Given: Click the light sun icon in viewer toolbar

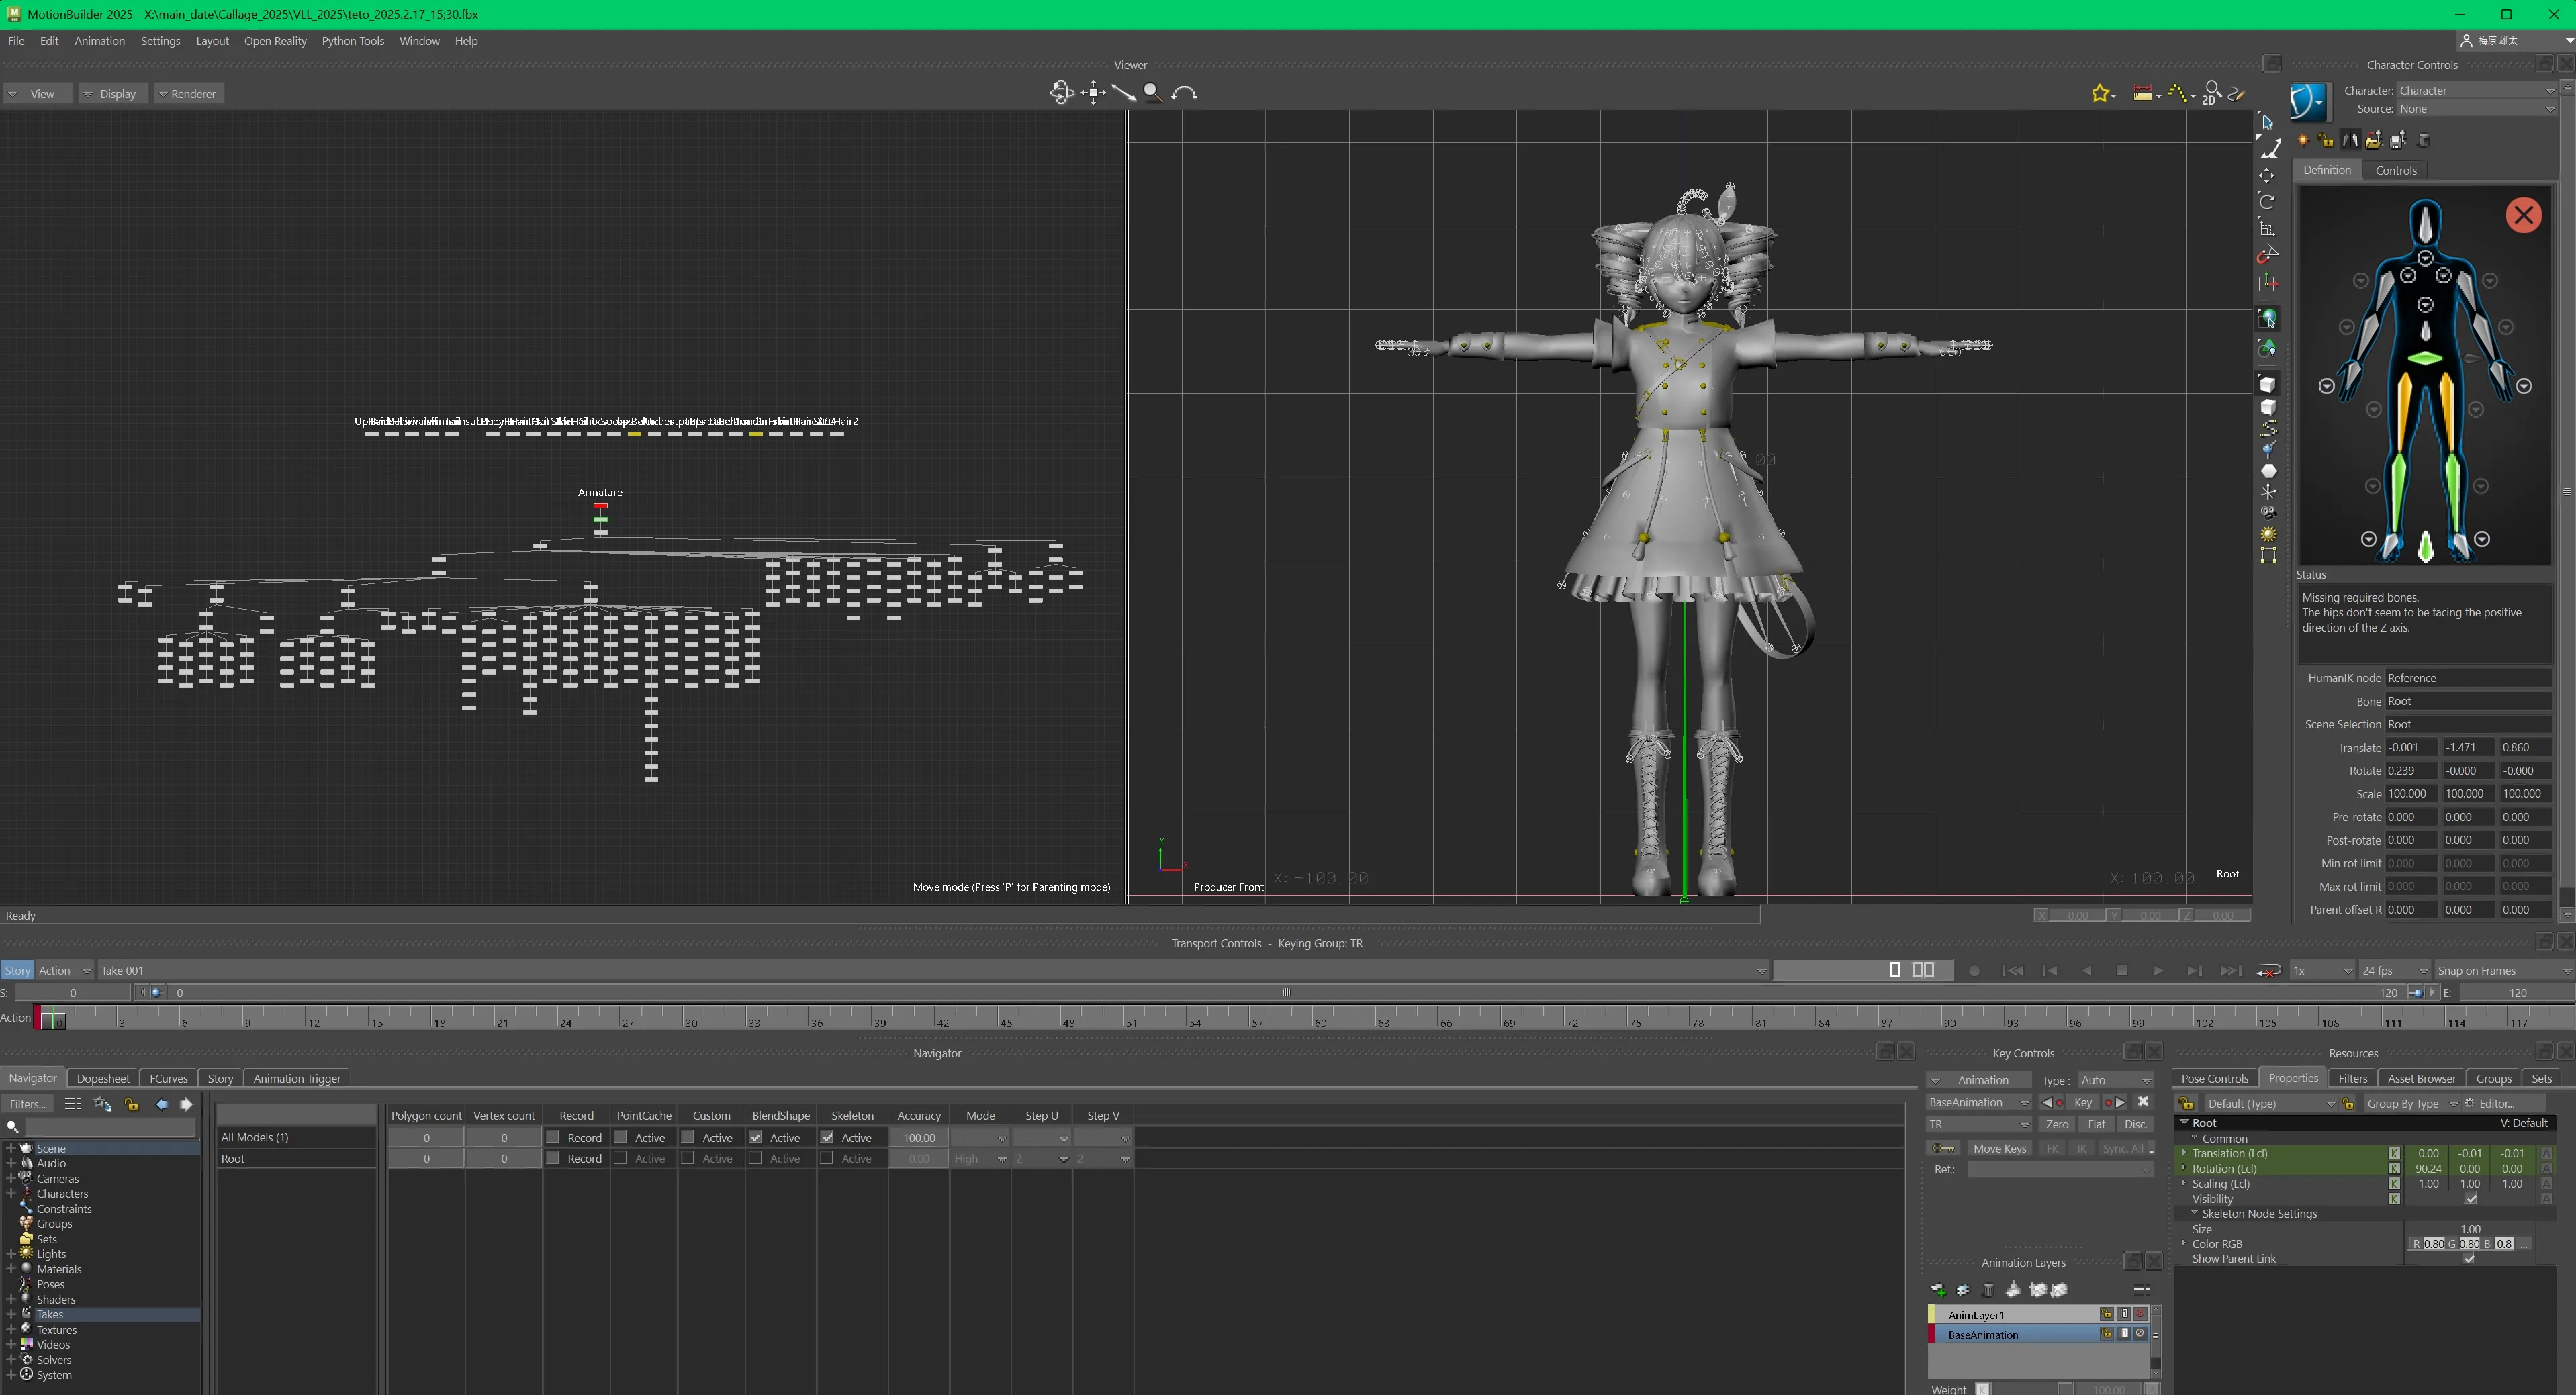Looking at the screenshot, I should click(x=2268, y=534).
